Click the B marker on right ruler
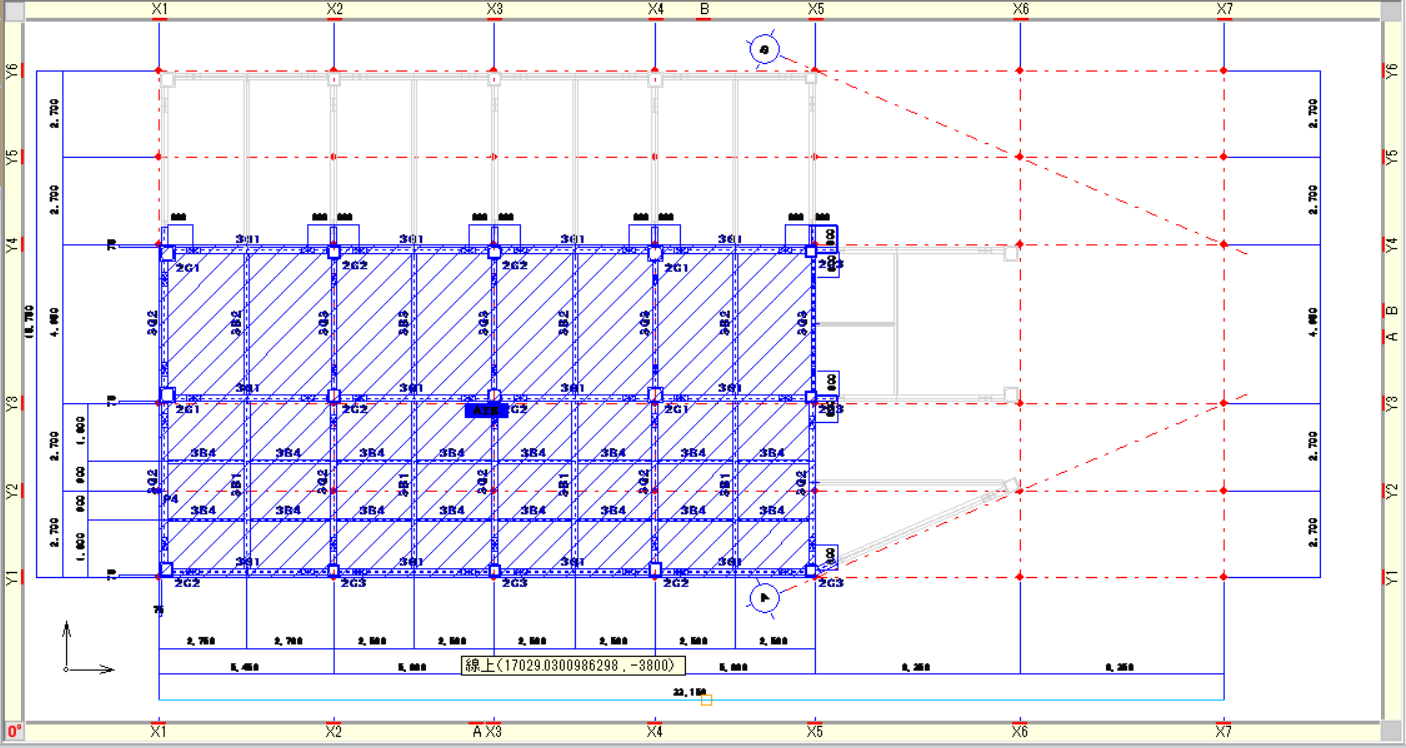1406x748 pixels. [1392, 311]
